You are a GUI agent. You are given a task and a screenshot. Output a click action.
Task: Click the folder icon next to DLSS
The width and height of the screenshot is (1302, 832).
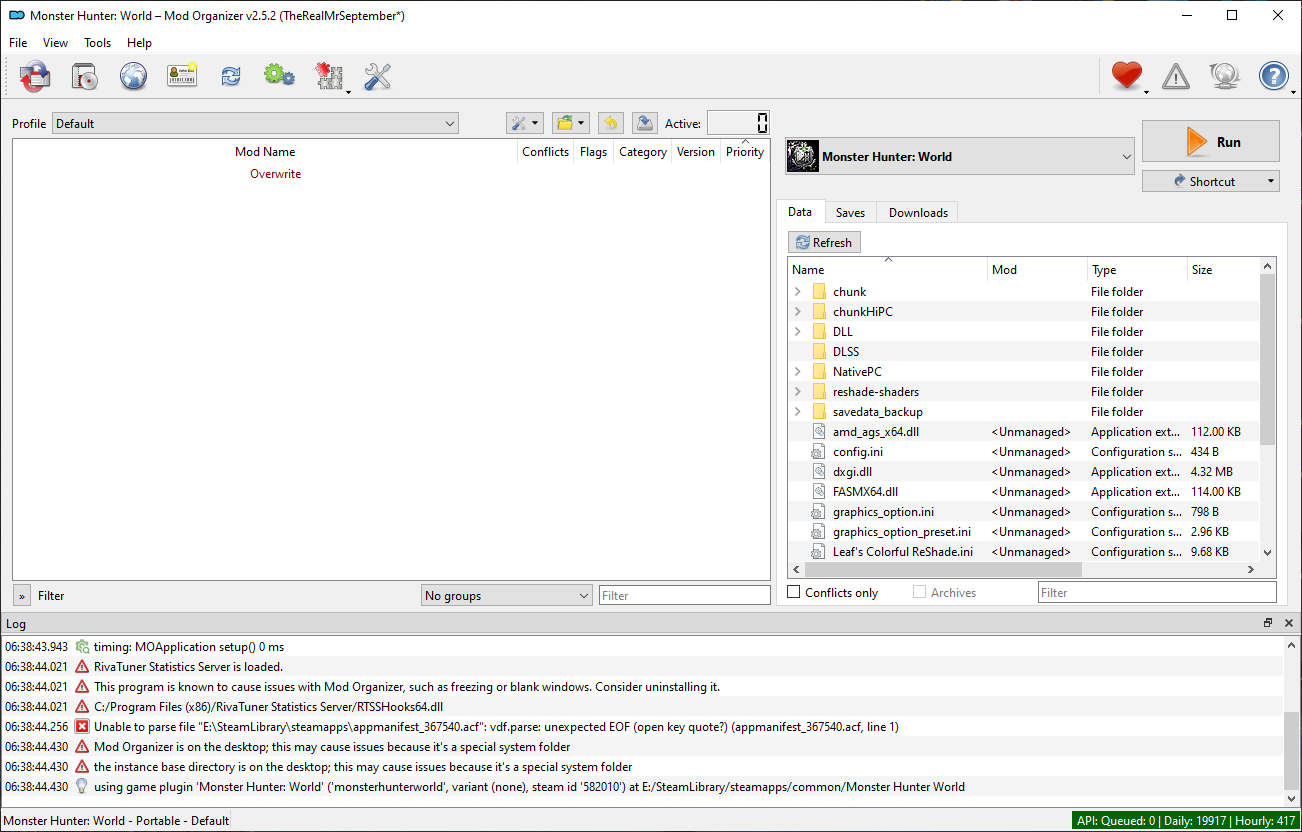click(820, 352)
